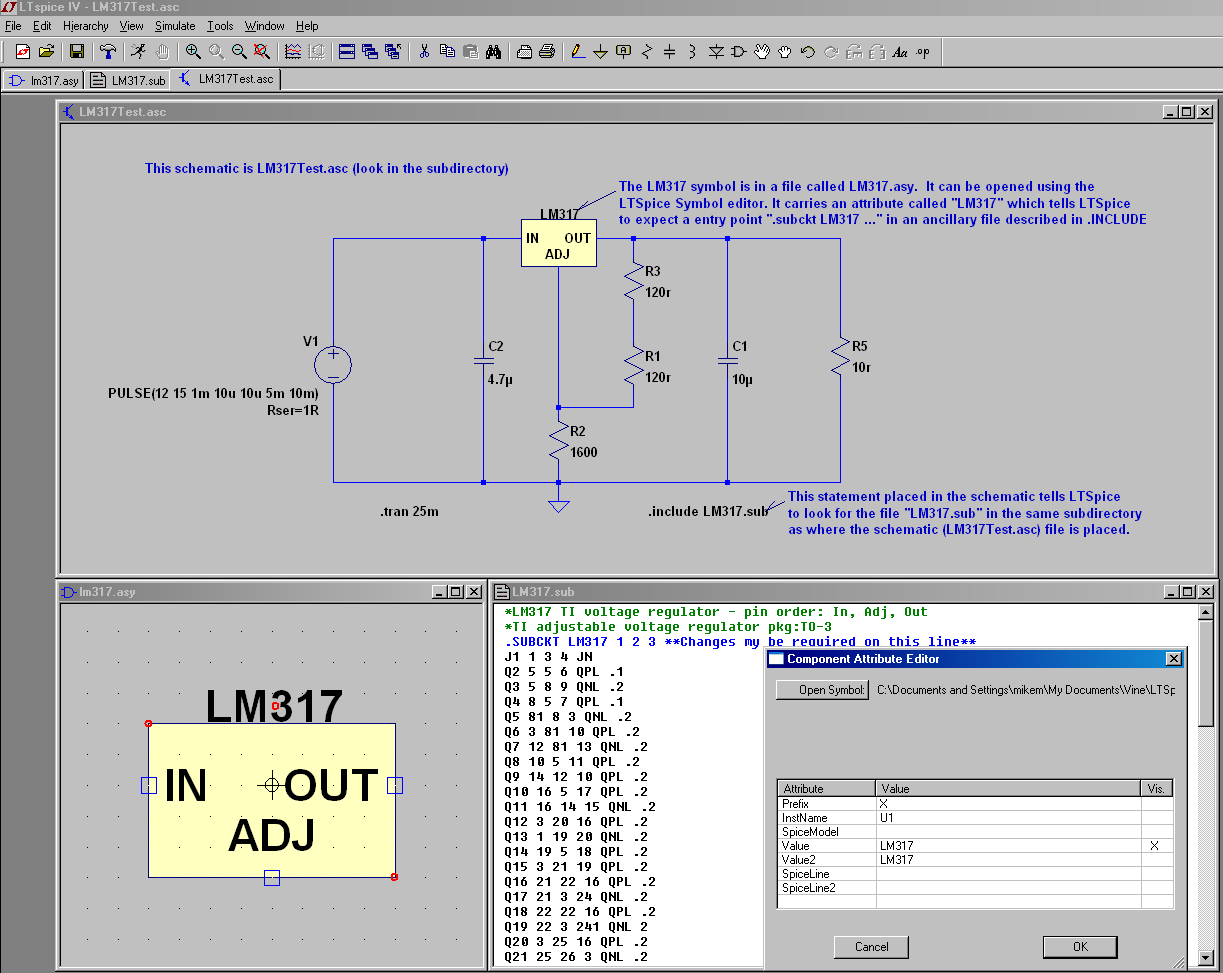This screenshot has width=1223, height=973.
Task: Run the simulation with the running-man icon
Action: [x=138, y=52]
